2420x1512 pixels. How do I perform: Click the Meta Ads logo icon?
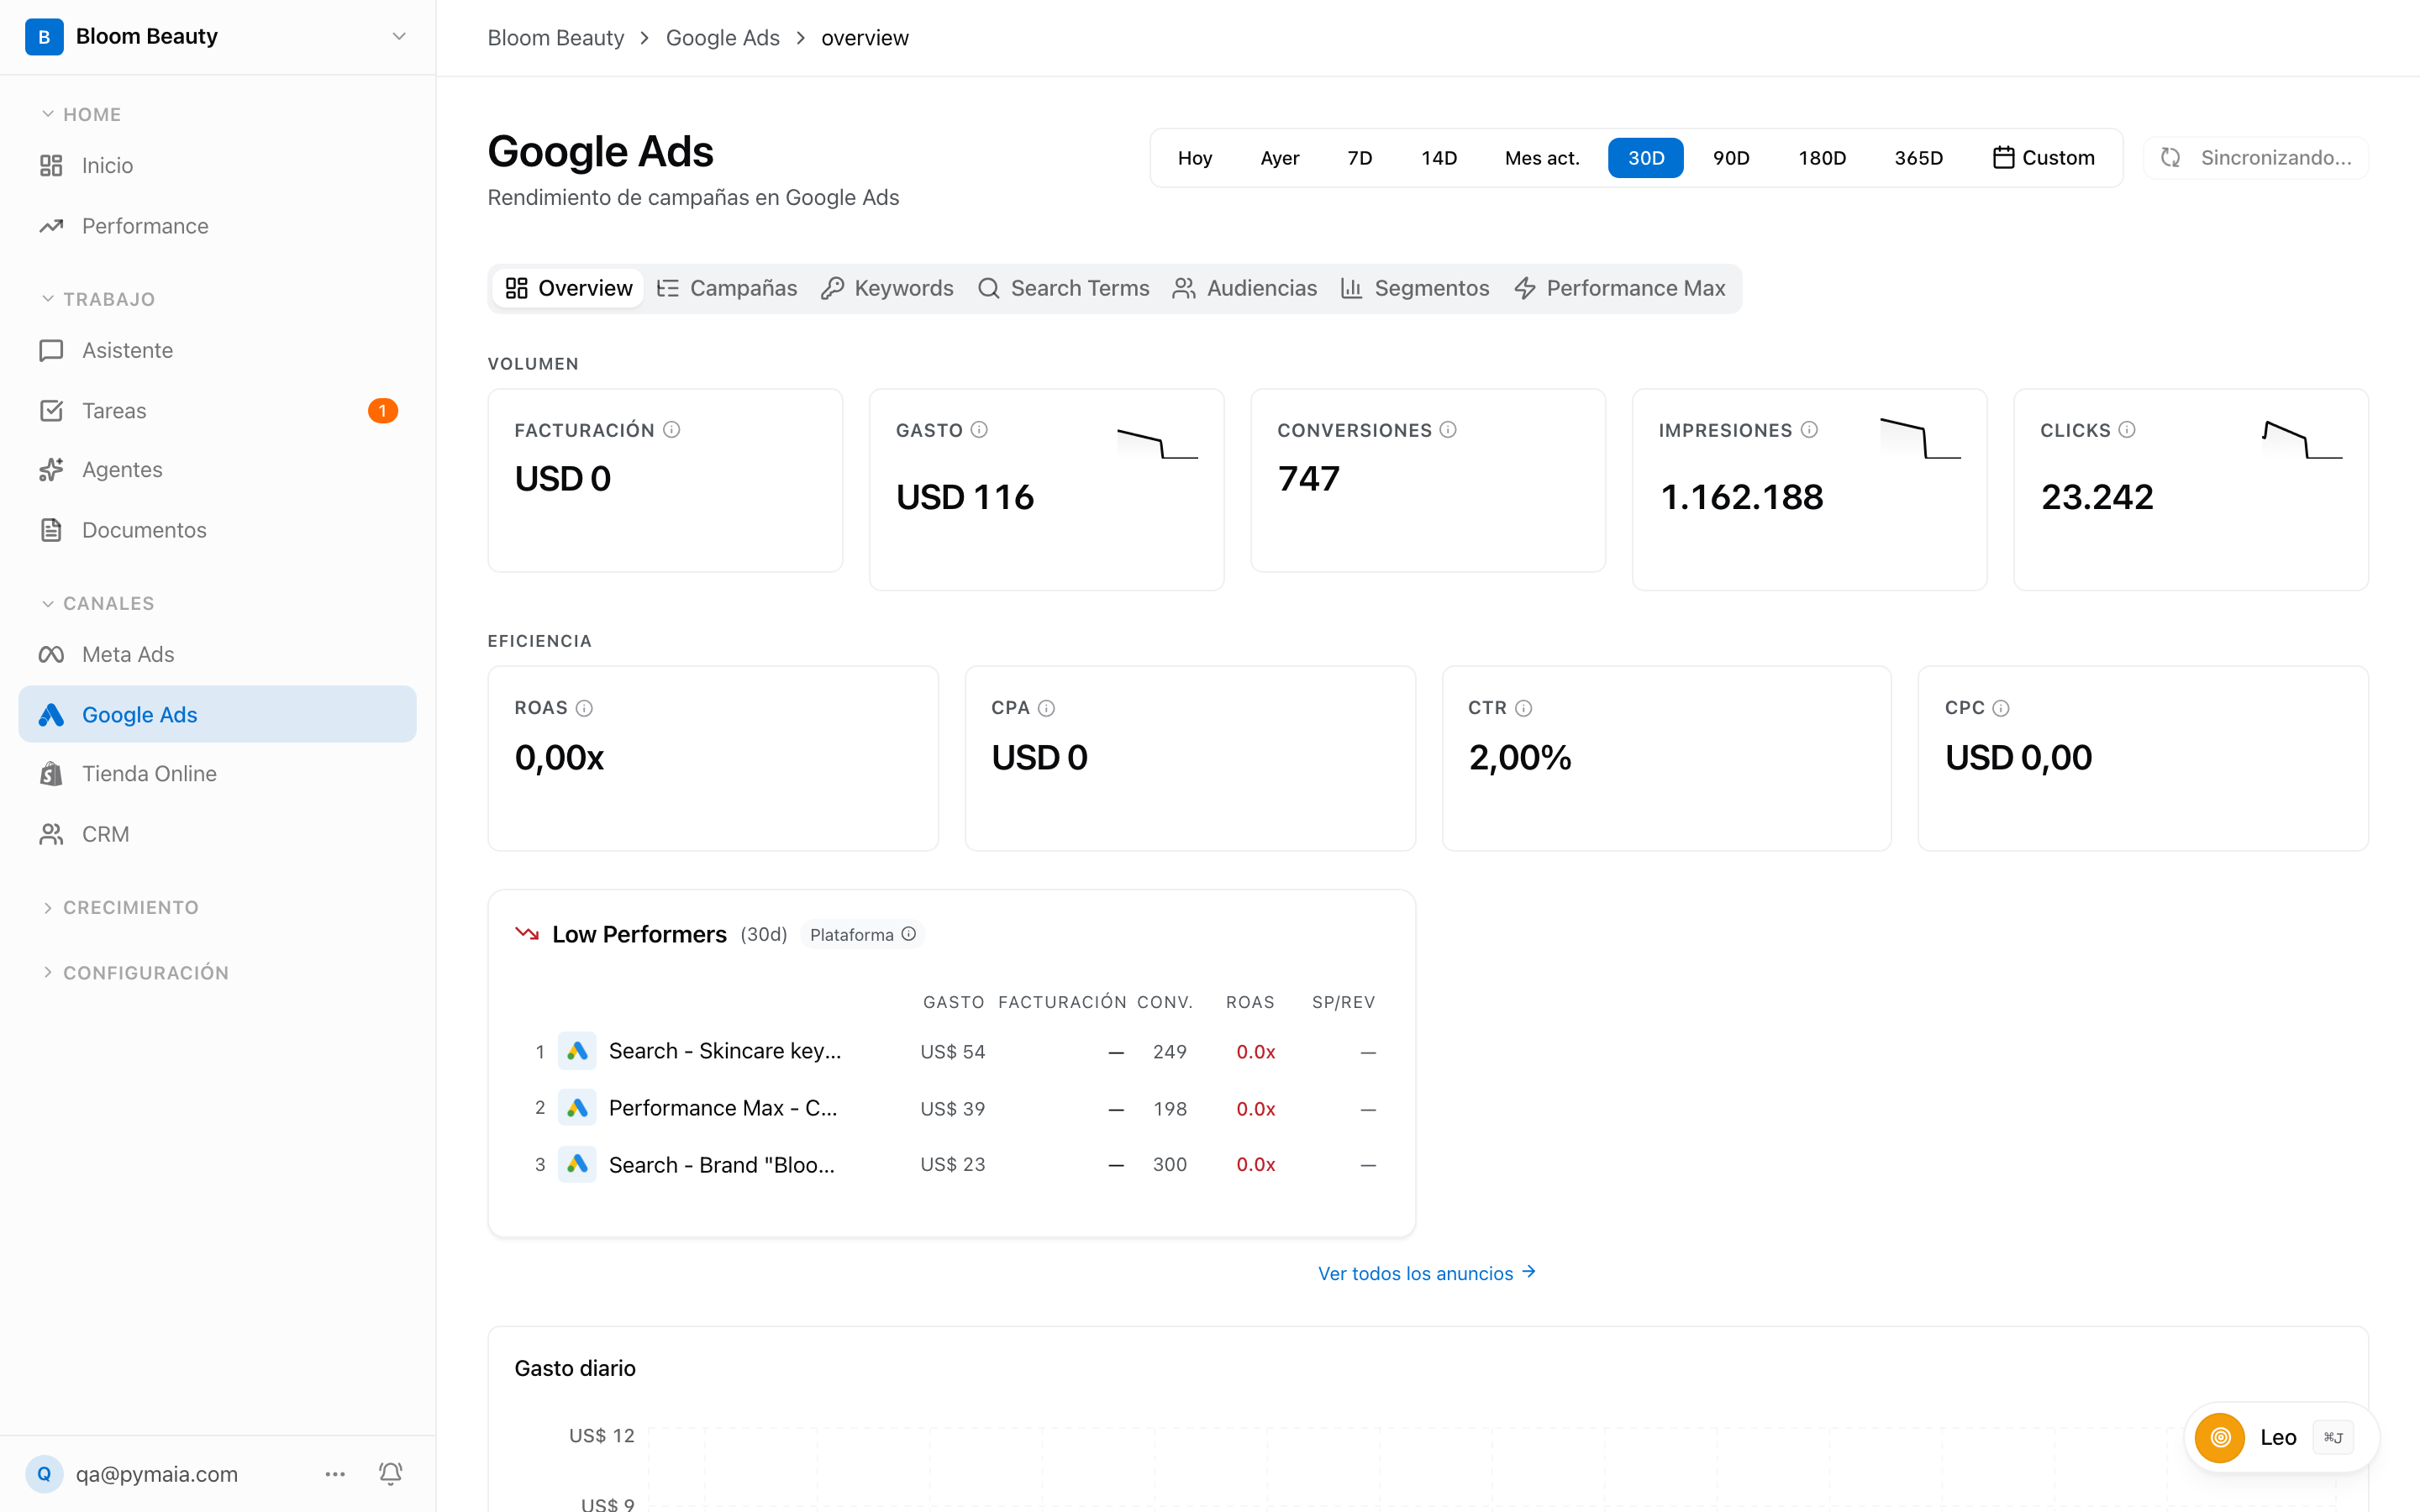tap(51, 654)
